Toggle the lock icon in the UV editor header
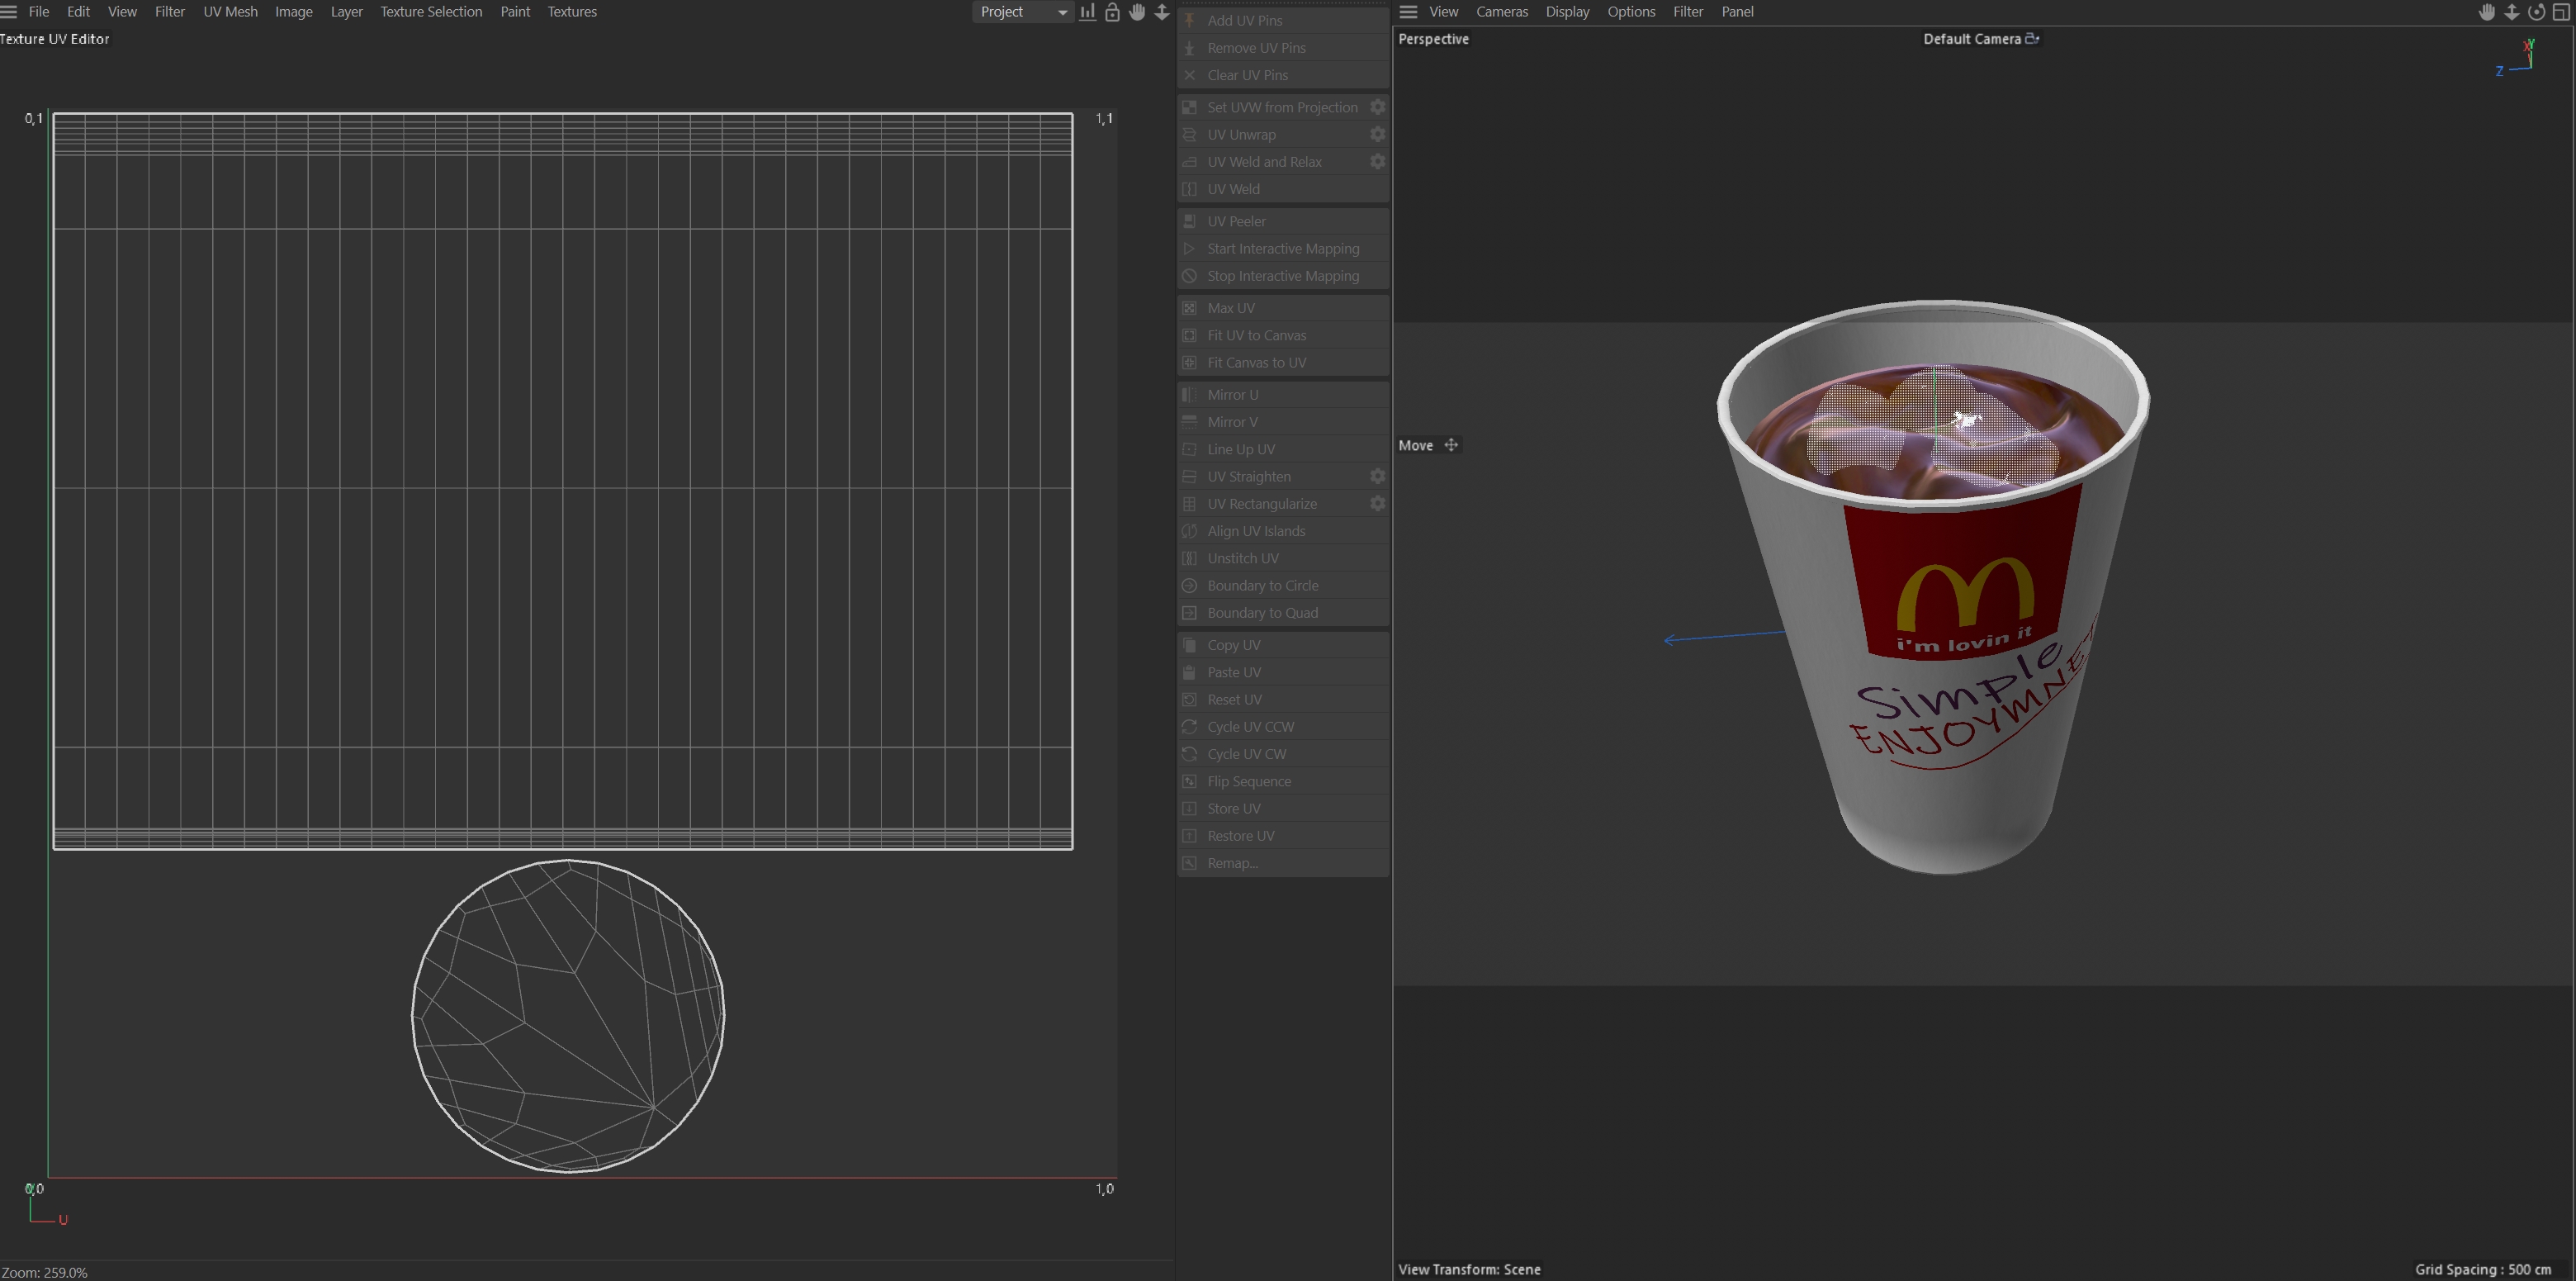 (1112, 12)
